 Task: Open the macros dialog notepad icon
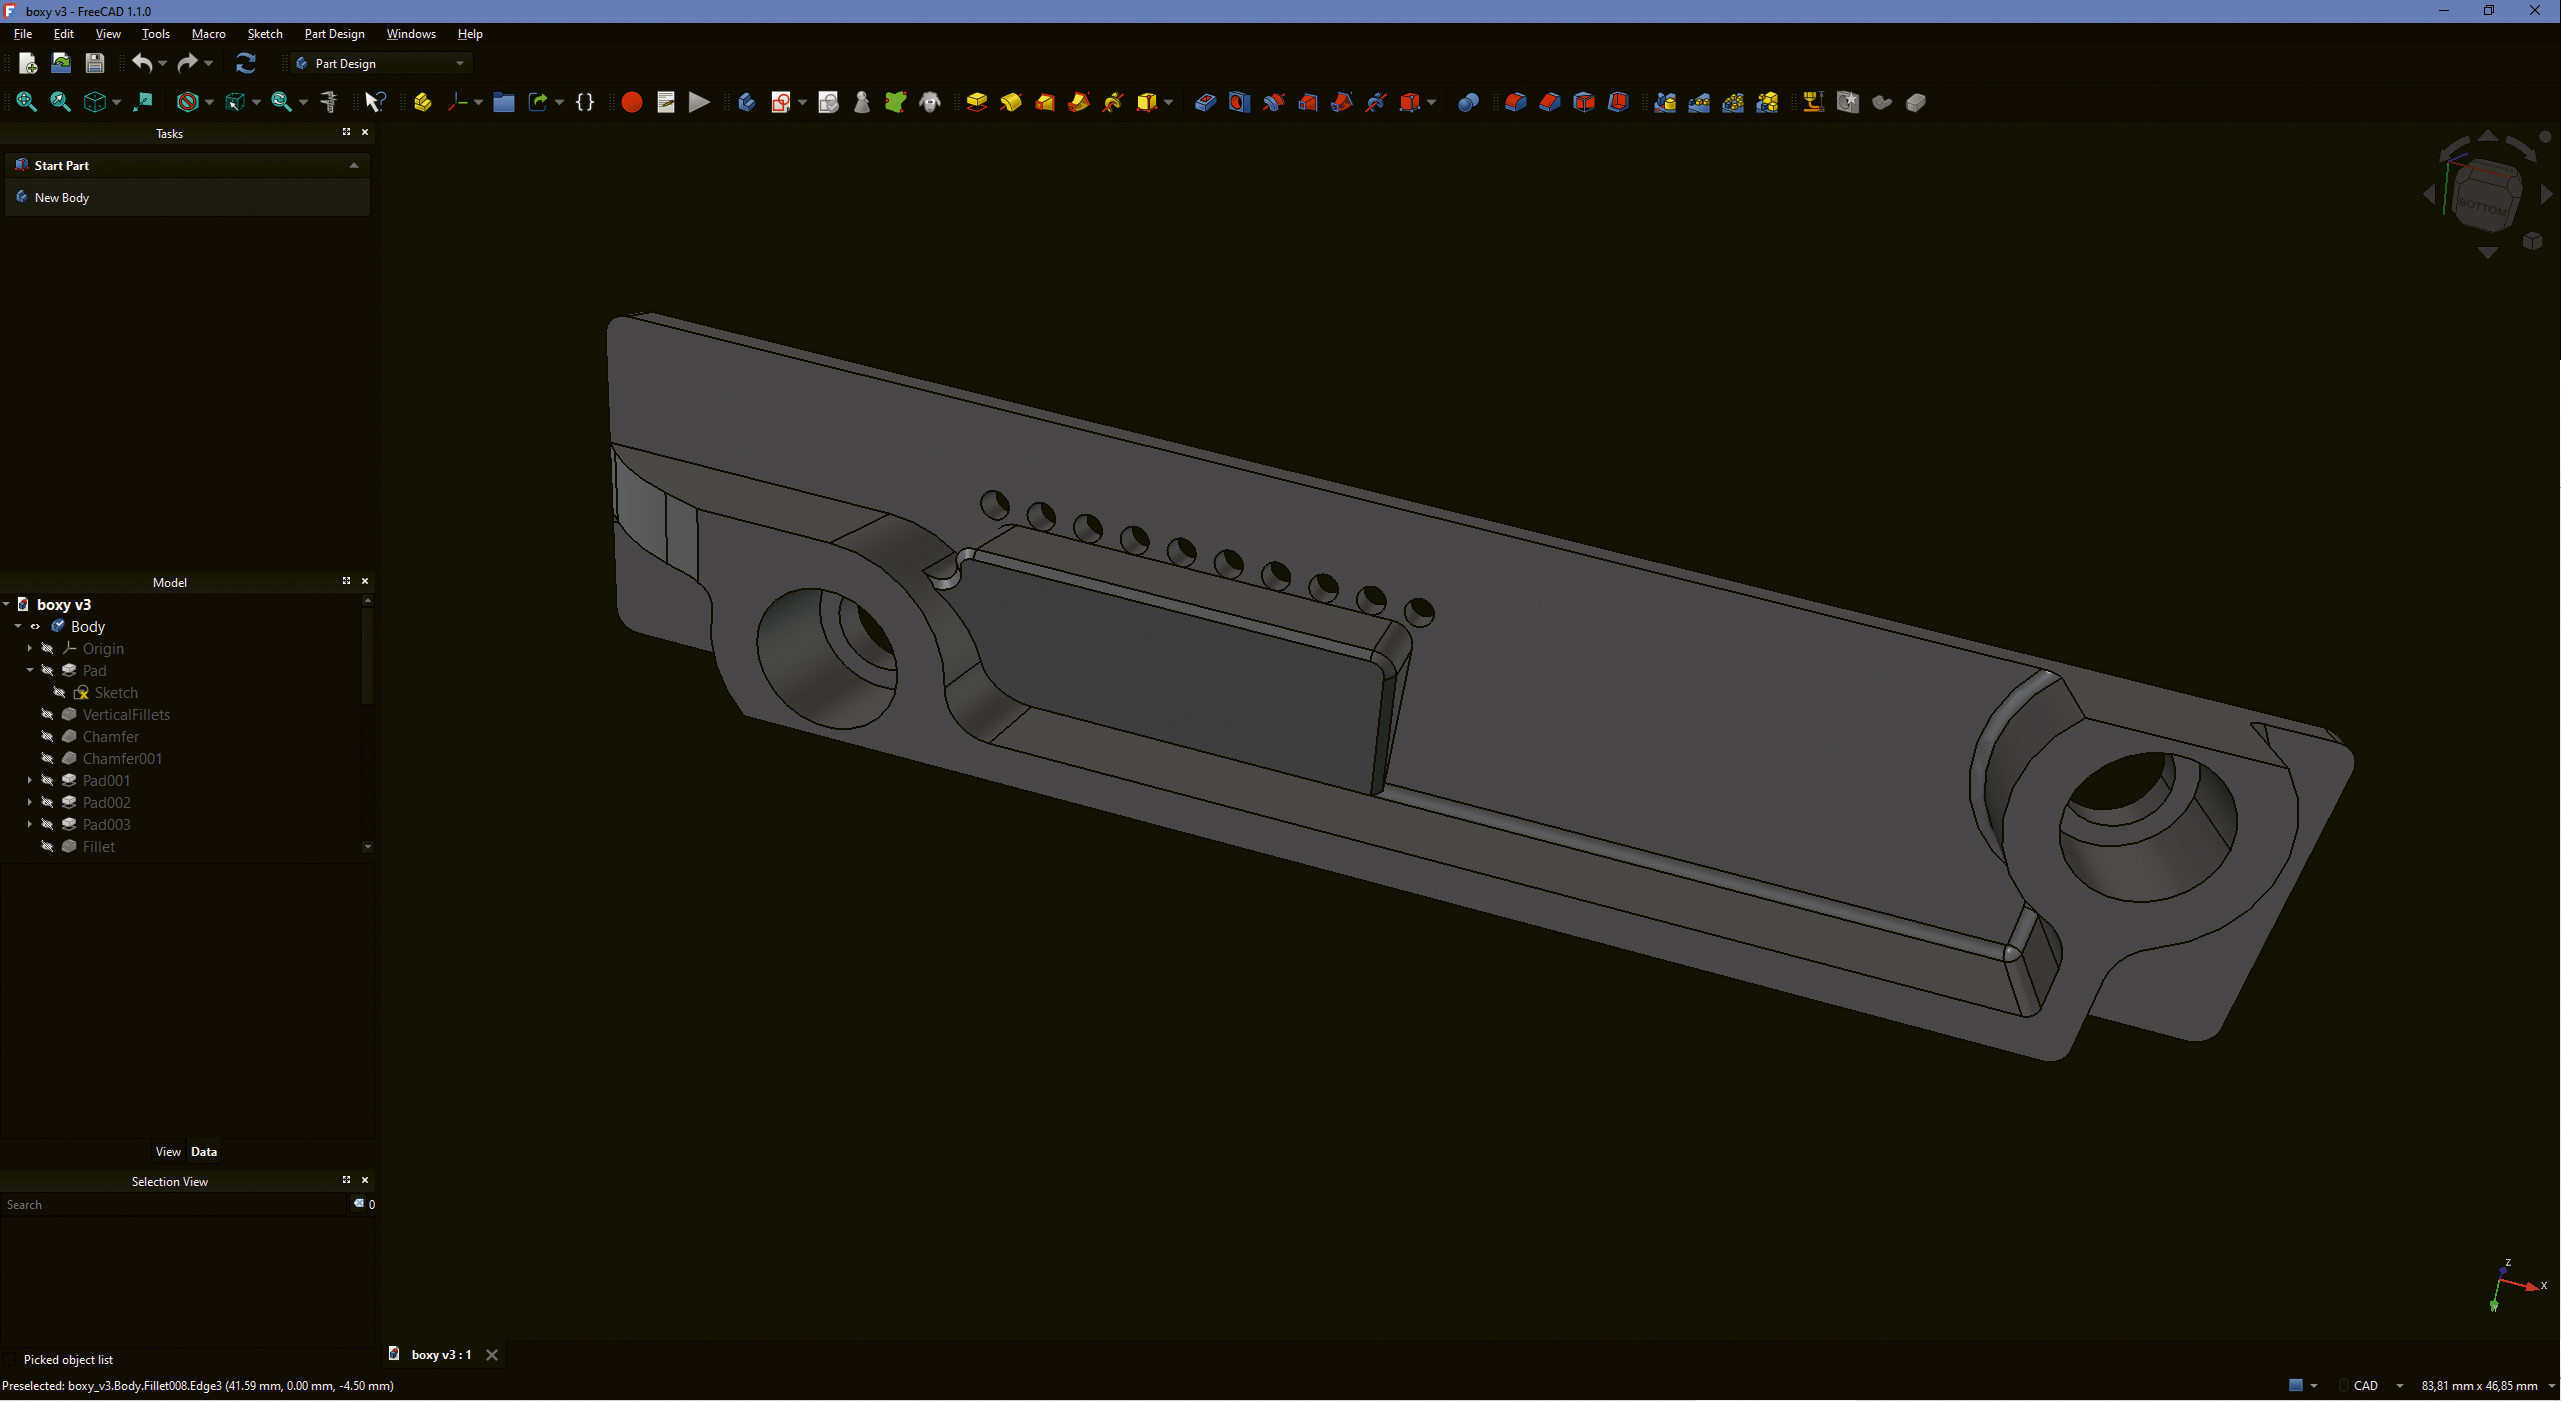pos(666,102)
